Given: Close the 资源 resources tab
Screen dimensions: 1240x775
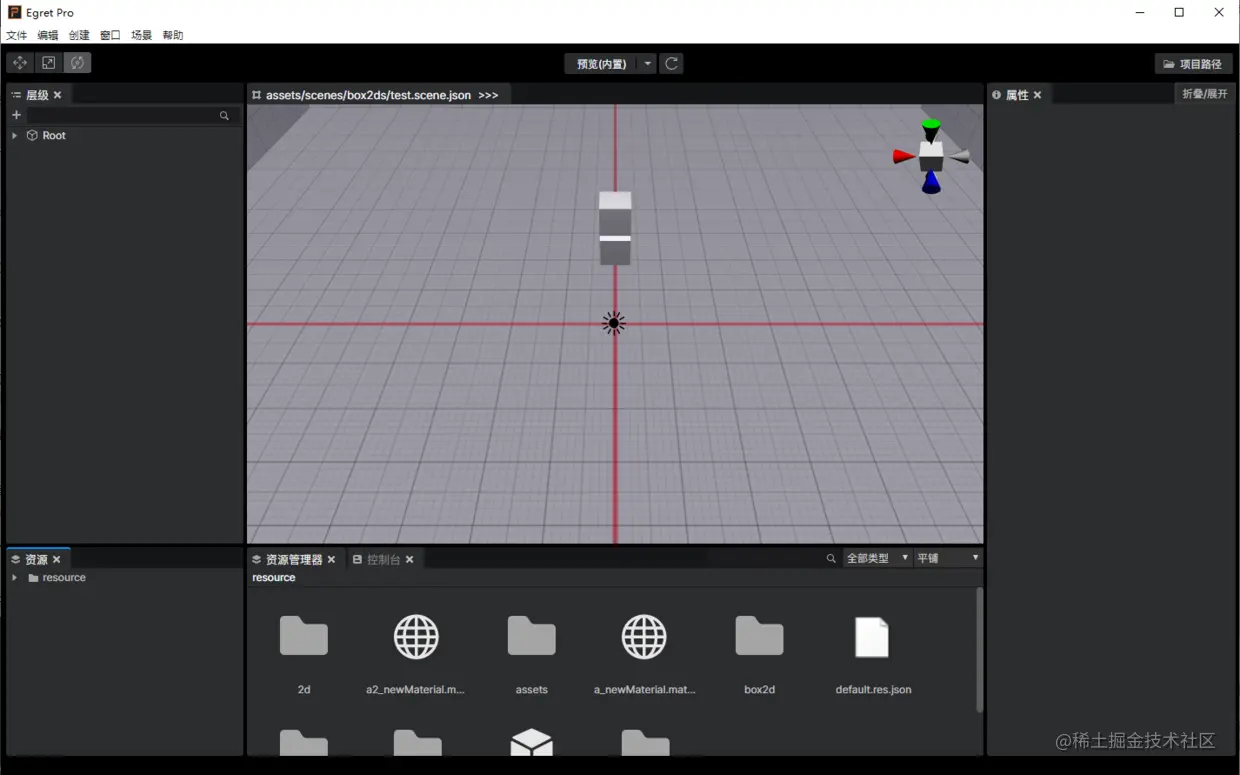Looking at the screenshot, I should tap(57, 560).
